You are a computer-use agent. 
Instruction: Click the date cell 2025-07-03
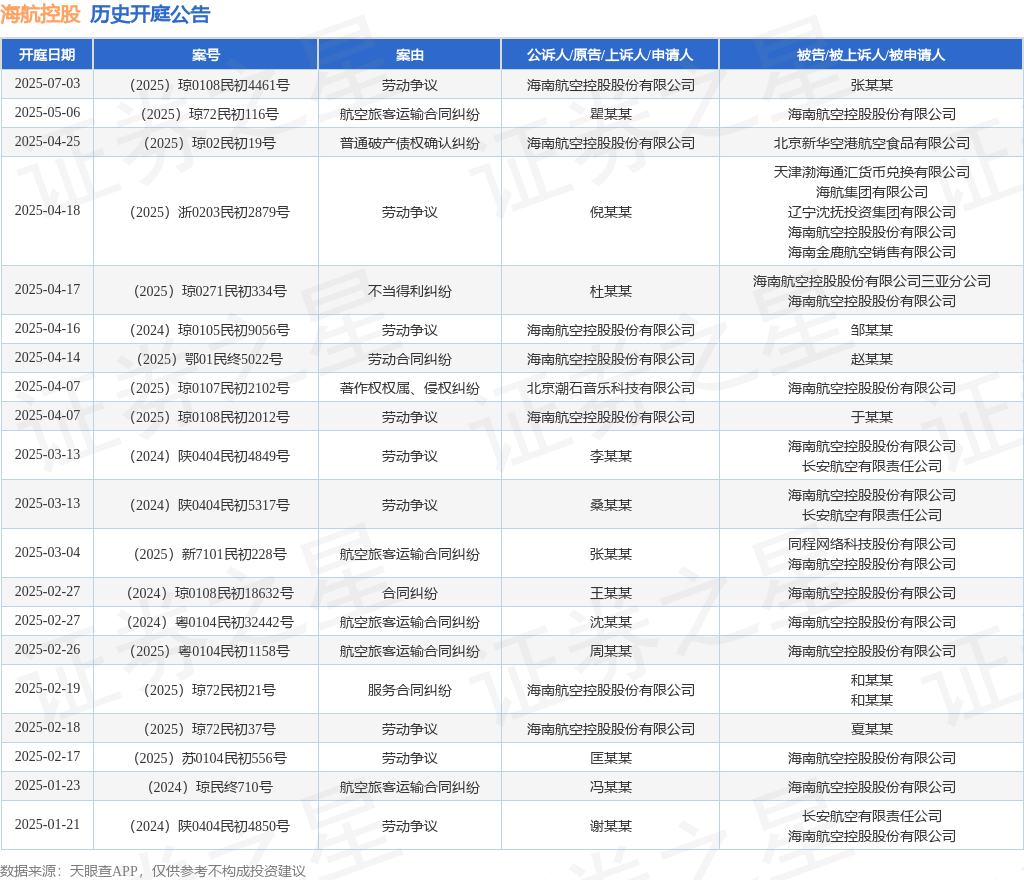coord(47,84)
